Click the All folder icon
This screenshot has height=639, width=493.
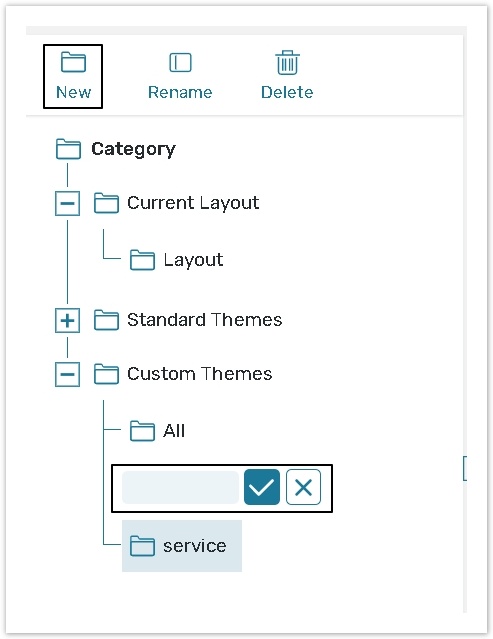(x=142, y=431)
